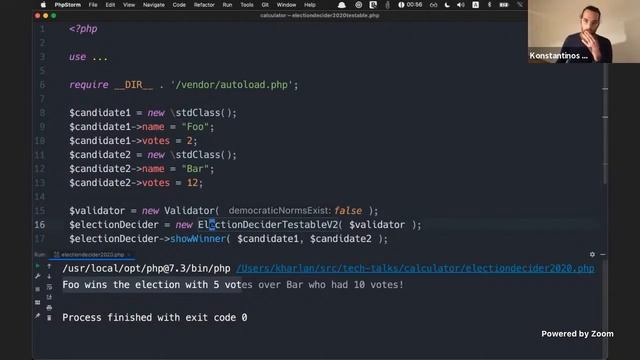Click the wrench settings icon in Run panel

tap(38, 276)
